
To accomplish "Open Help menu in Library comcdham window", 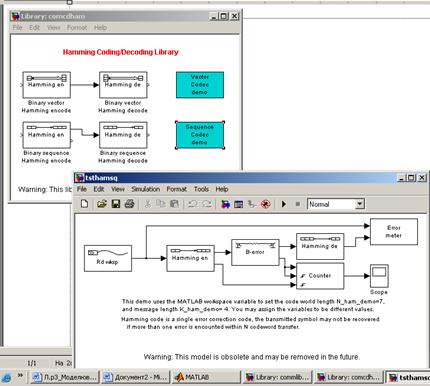I will 100,27.
